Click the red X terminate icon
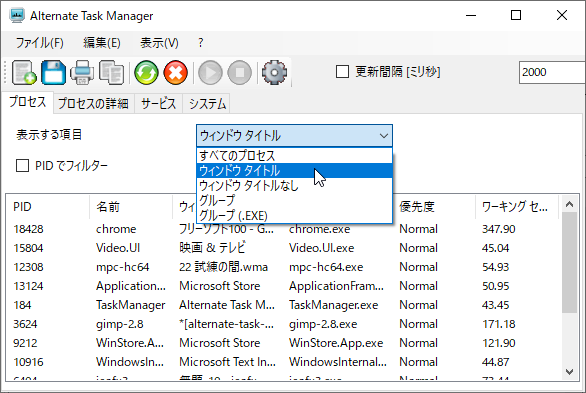Screen dimensions: 586x393 click(x=176, y=72)
